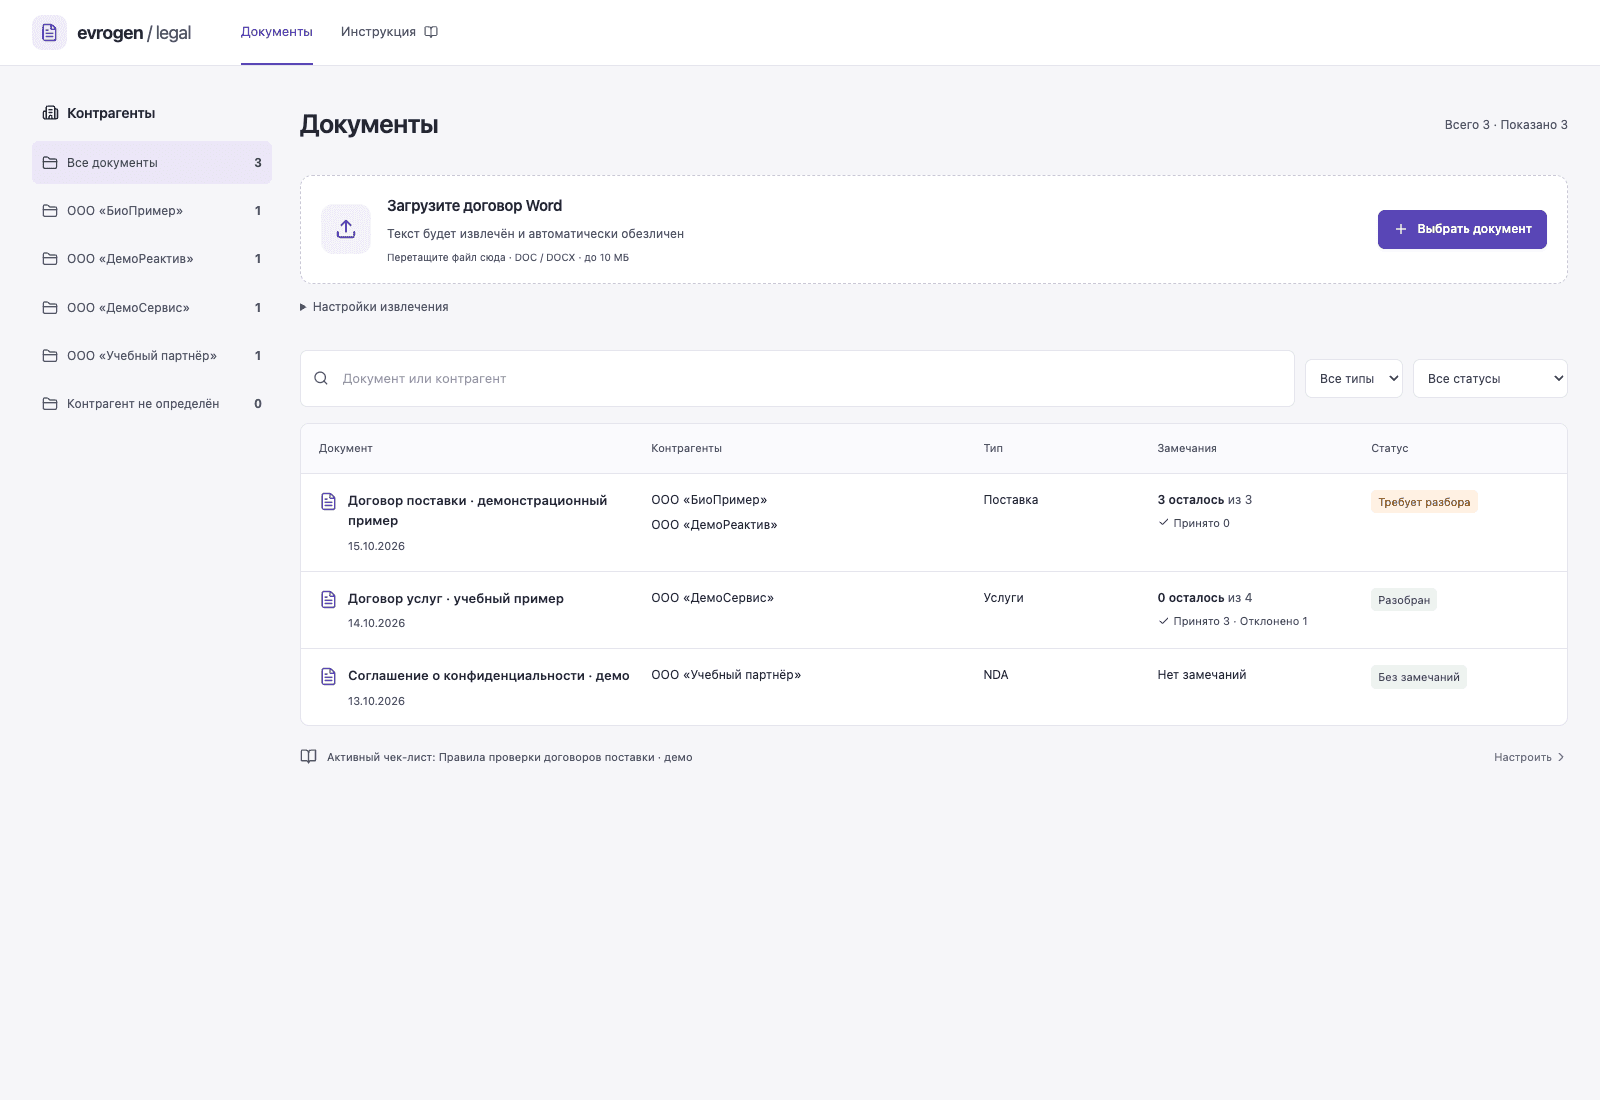Click Принято 3 · Отклонено 1 text
The image size is (1600, 1100).
[1240, 621]
